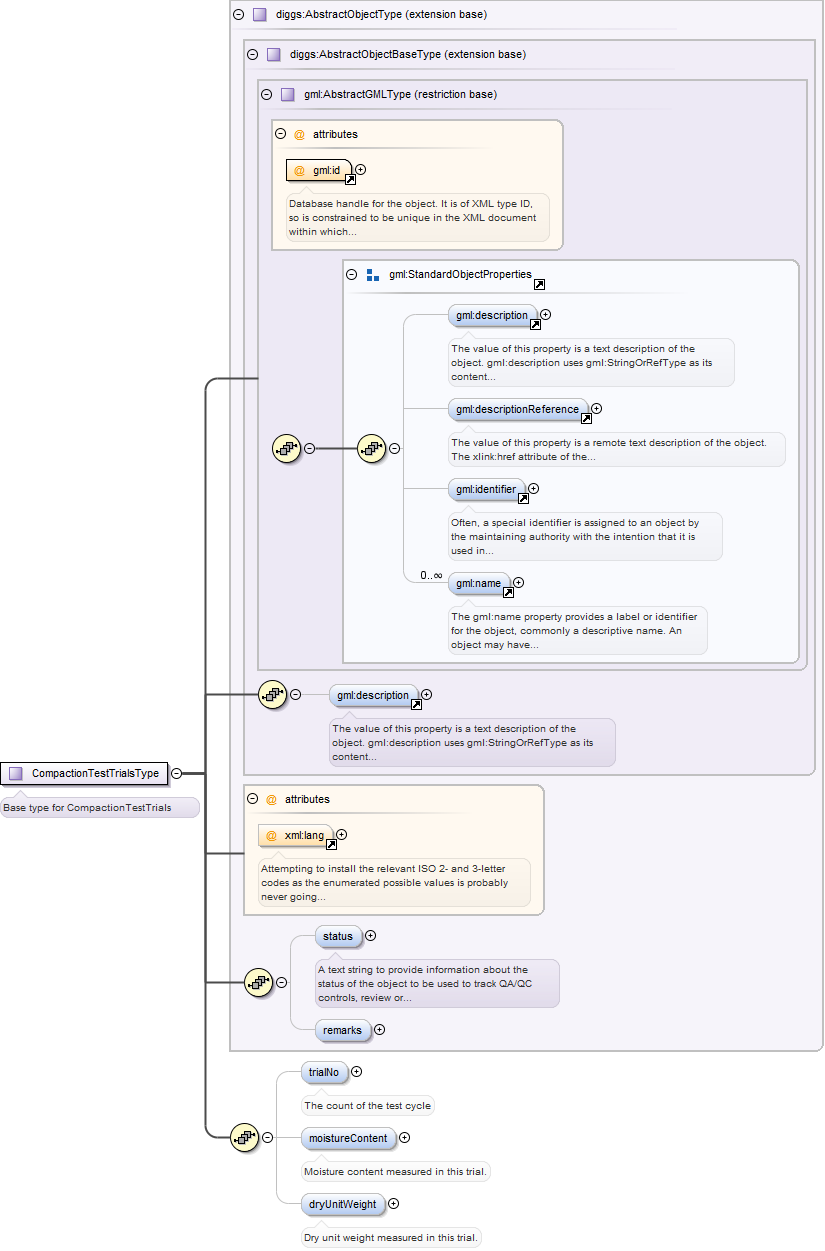Expand the dryUnitWeight element
Screen dimensions: 825x1251
click(x=393, y=1204)
